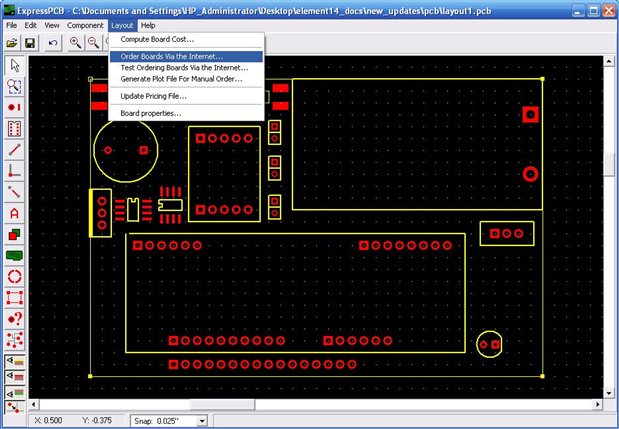Image resolution: width=619 pixels, height=429 pixels.
Task: Activate the place trace tool
Action: [x=14, y=149]
